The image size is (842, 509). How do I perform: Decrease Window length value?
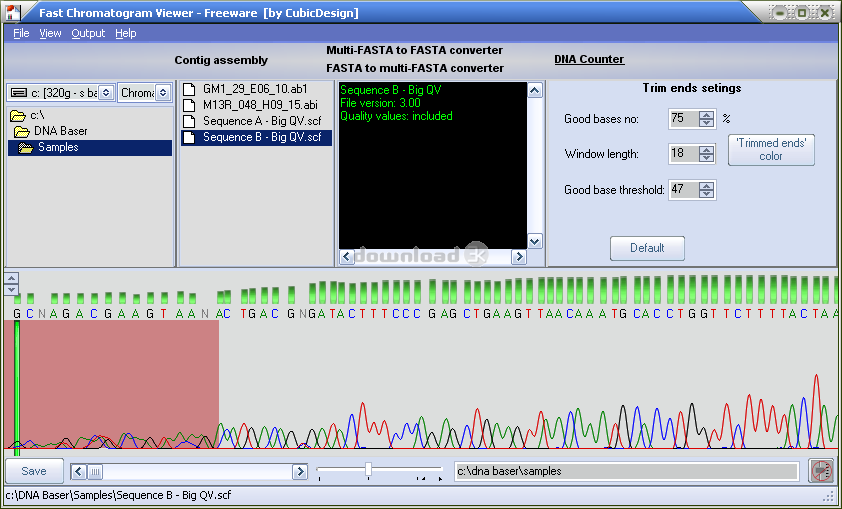click(707, 158)
